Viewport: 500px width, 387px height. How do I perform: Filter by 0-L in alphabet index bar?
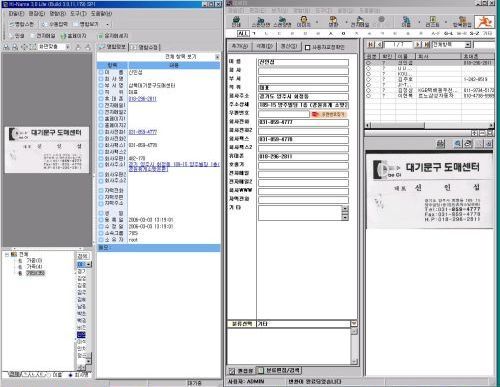click(x=448, y=34)
